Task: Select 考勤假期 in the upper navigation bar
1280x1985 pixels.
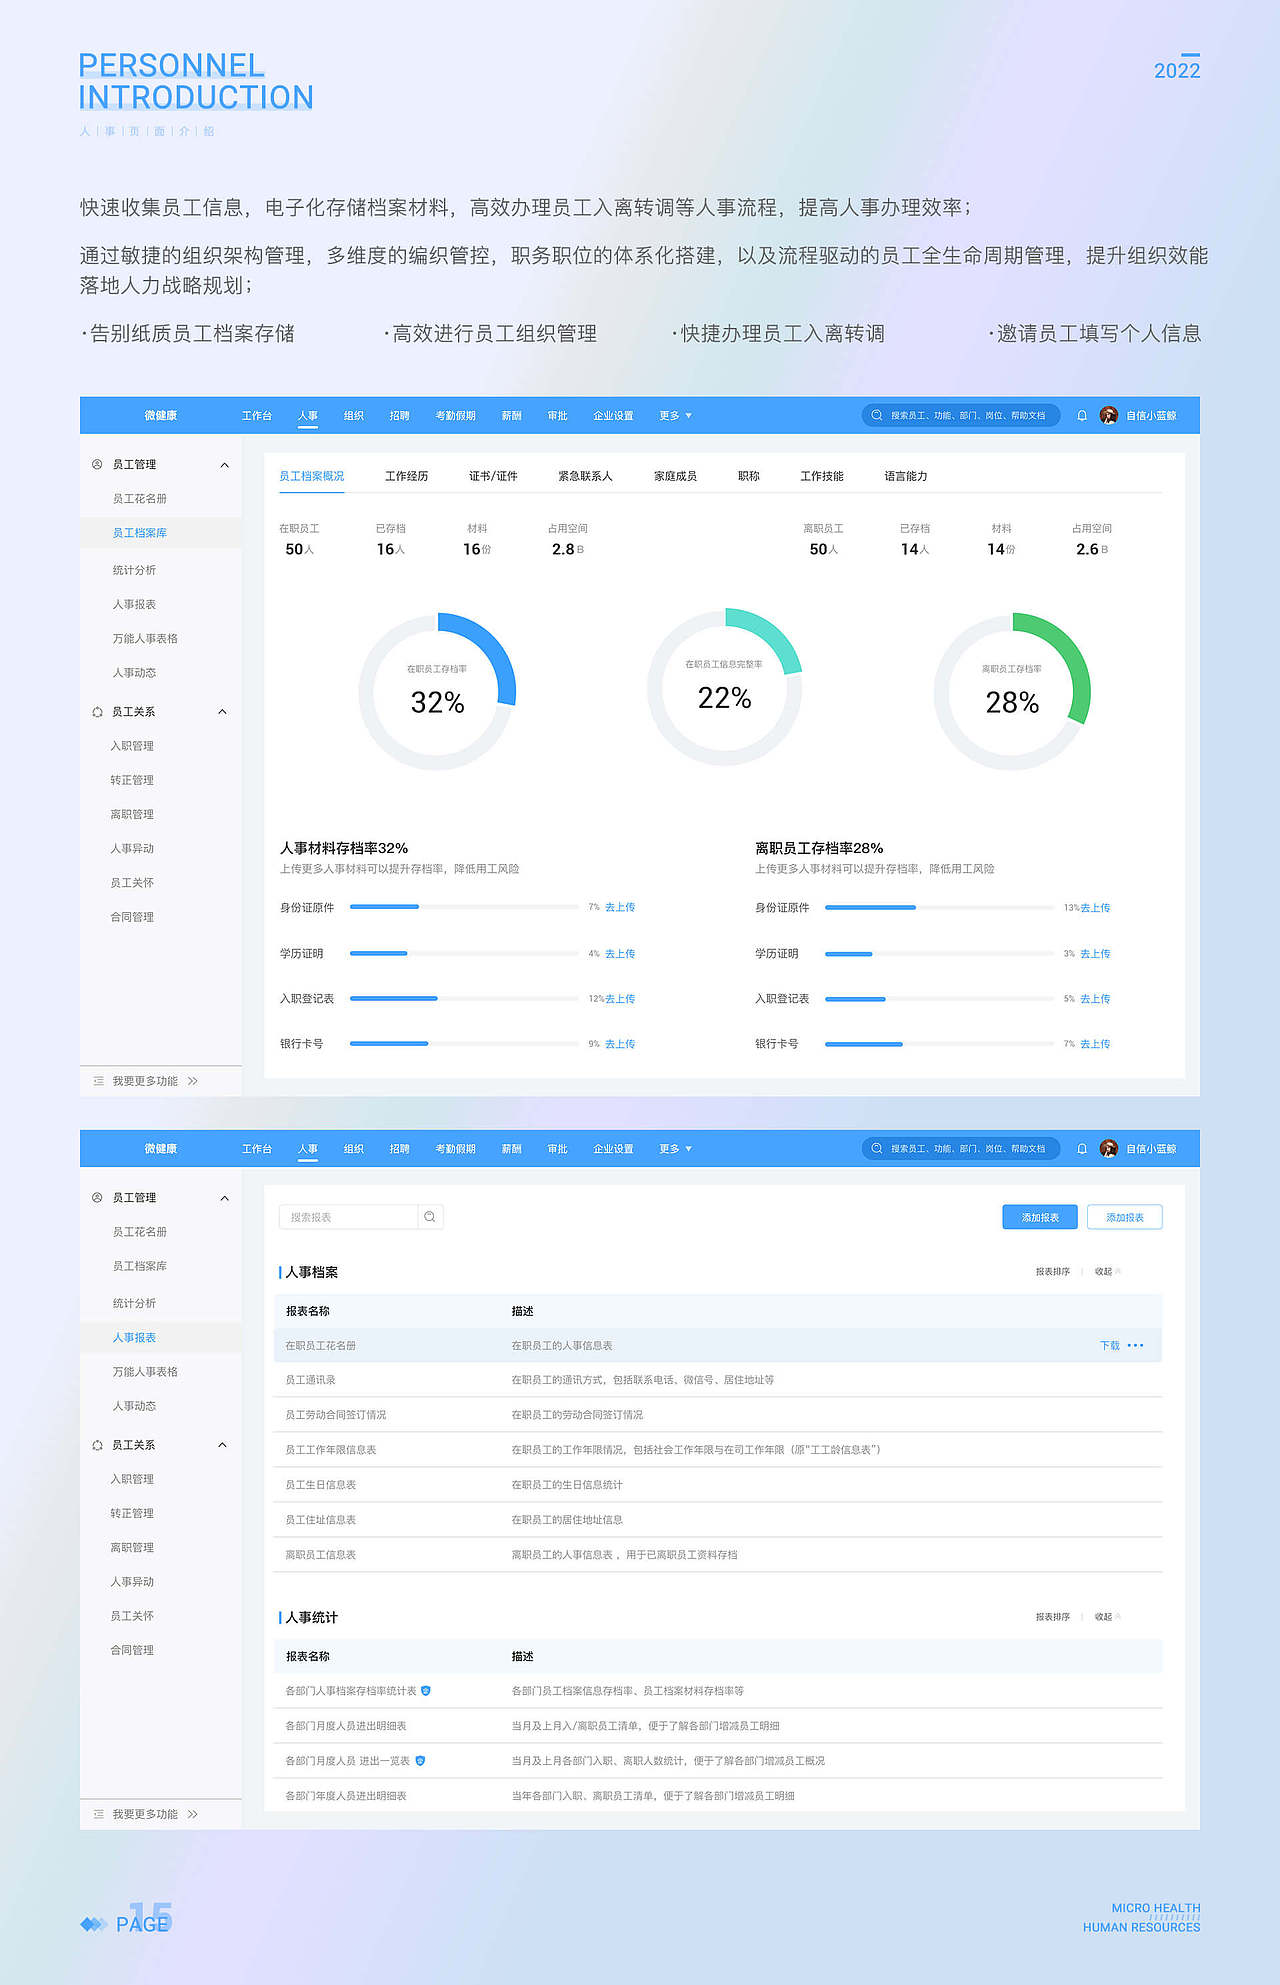Action: [x=455, y=416]
